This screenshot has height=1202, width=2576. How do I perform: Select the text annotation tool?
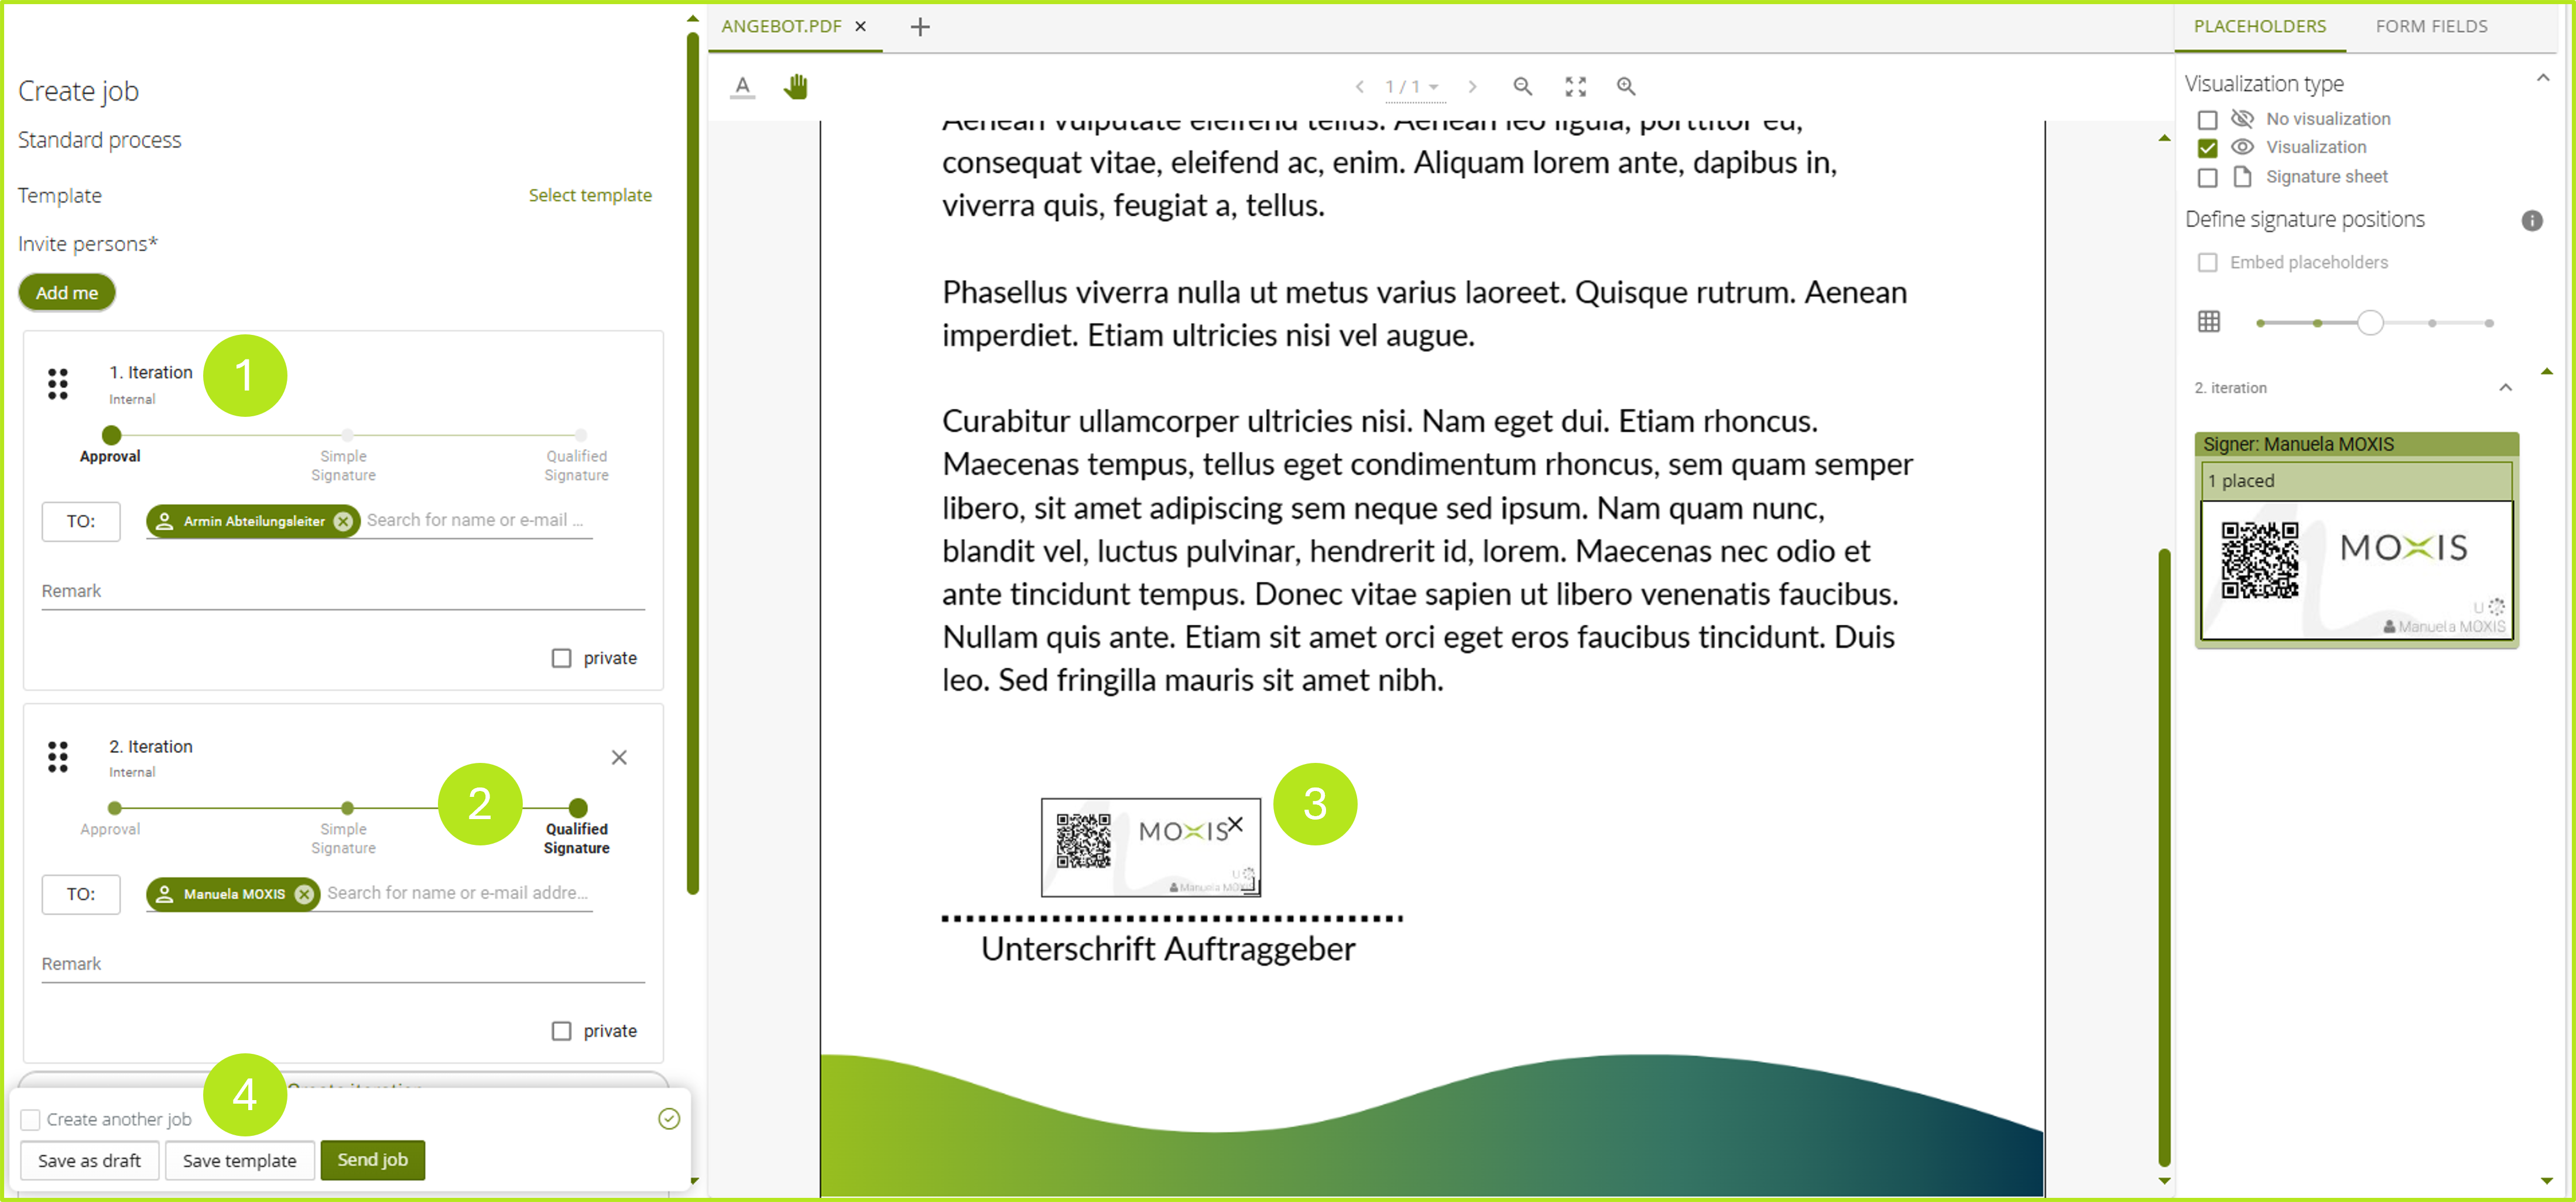tap(742, 87)
